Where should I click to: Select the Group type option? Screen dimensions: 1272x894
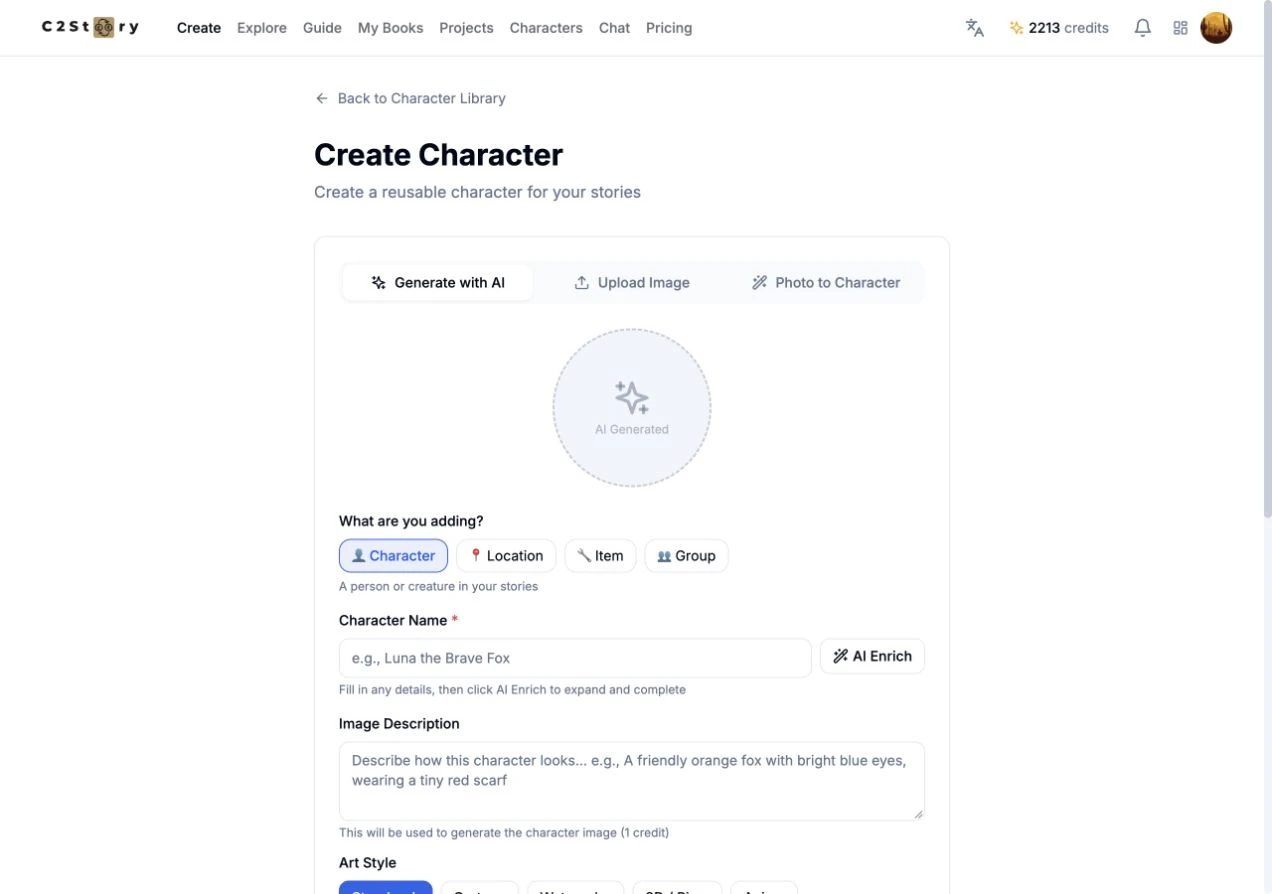point(686,556)
